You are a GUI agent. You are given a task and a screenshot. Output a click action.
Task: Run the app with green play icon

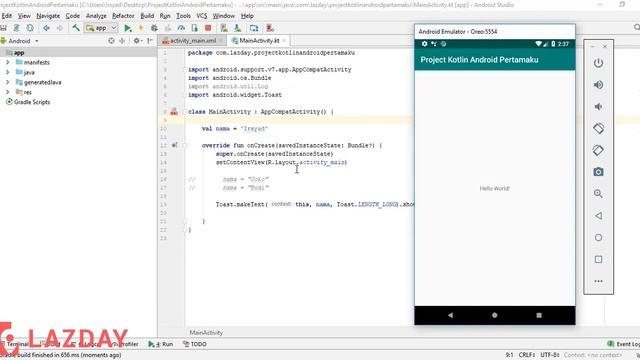128,28
